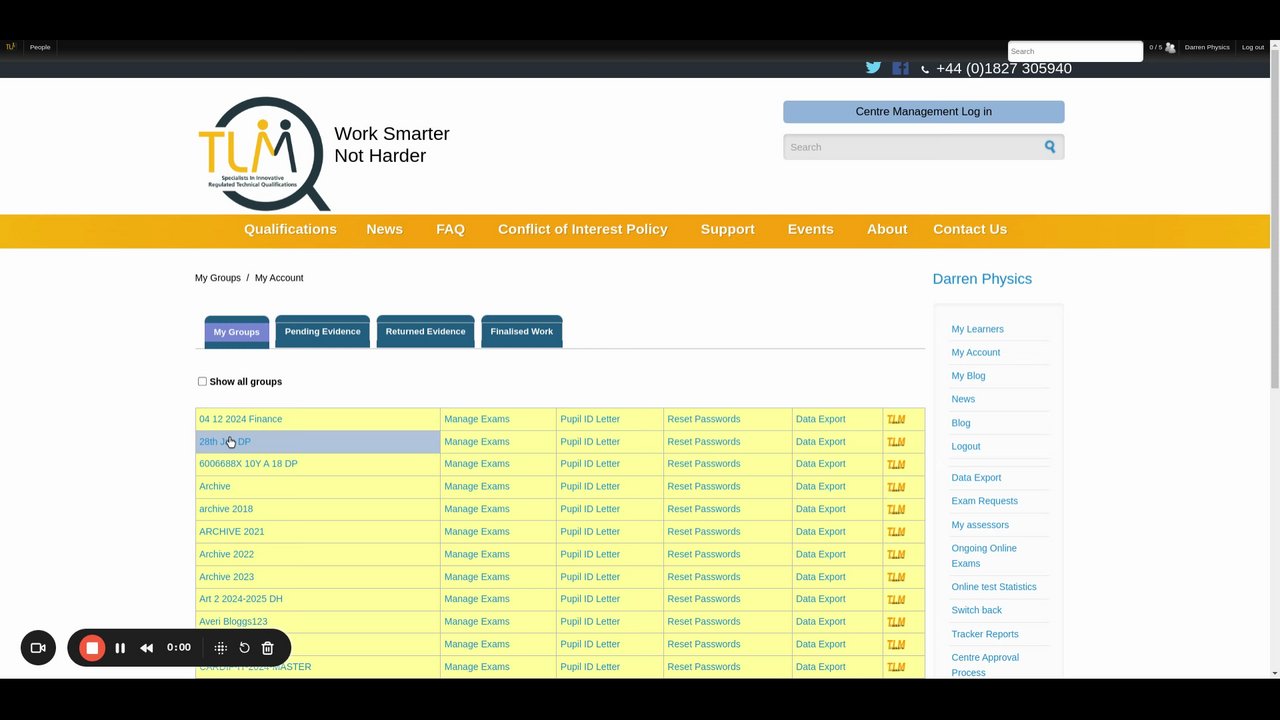Click the TLM icon in the 6006688X 10Y A 18 DP row
Screen dimensions: 1280x720
point(896,464)
